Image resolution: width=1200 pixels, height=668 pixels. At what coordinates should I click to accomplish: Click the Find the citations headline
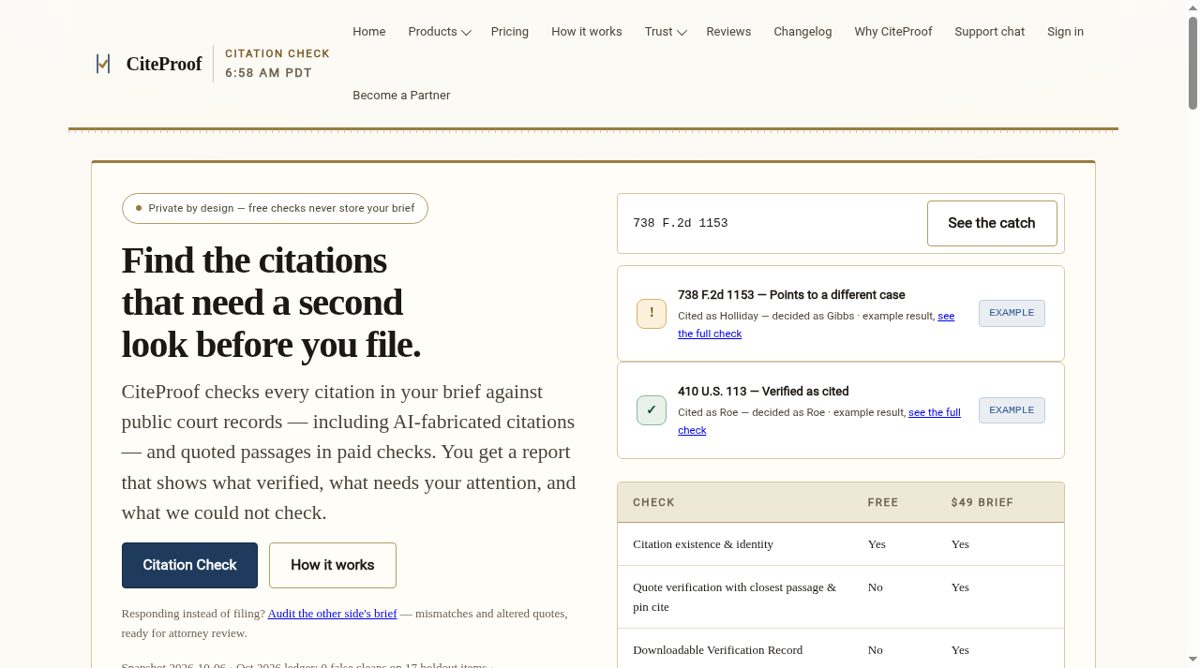(x=271, y=302)
